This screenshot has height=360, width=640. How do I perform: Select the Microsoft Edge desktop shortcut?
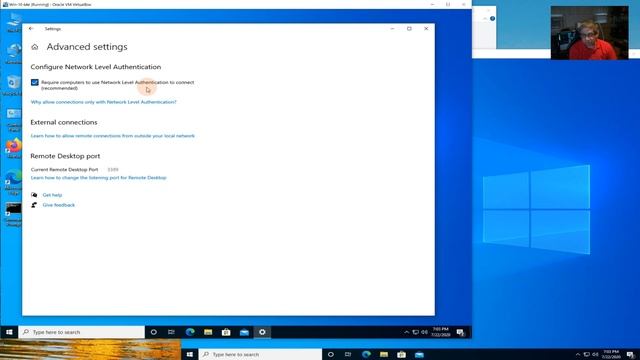(x=13, y=182)
